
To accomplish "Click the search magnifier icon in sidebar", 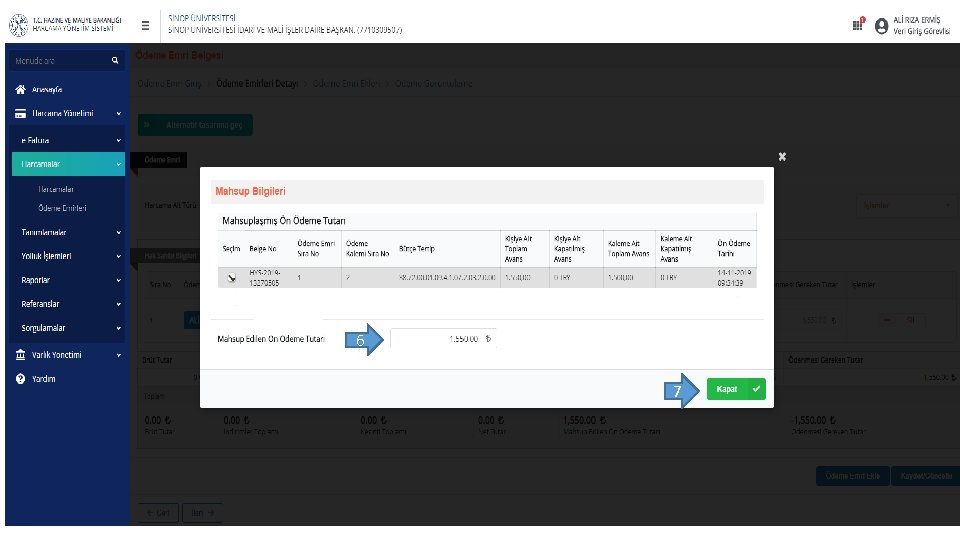I will (115, 61).
